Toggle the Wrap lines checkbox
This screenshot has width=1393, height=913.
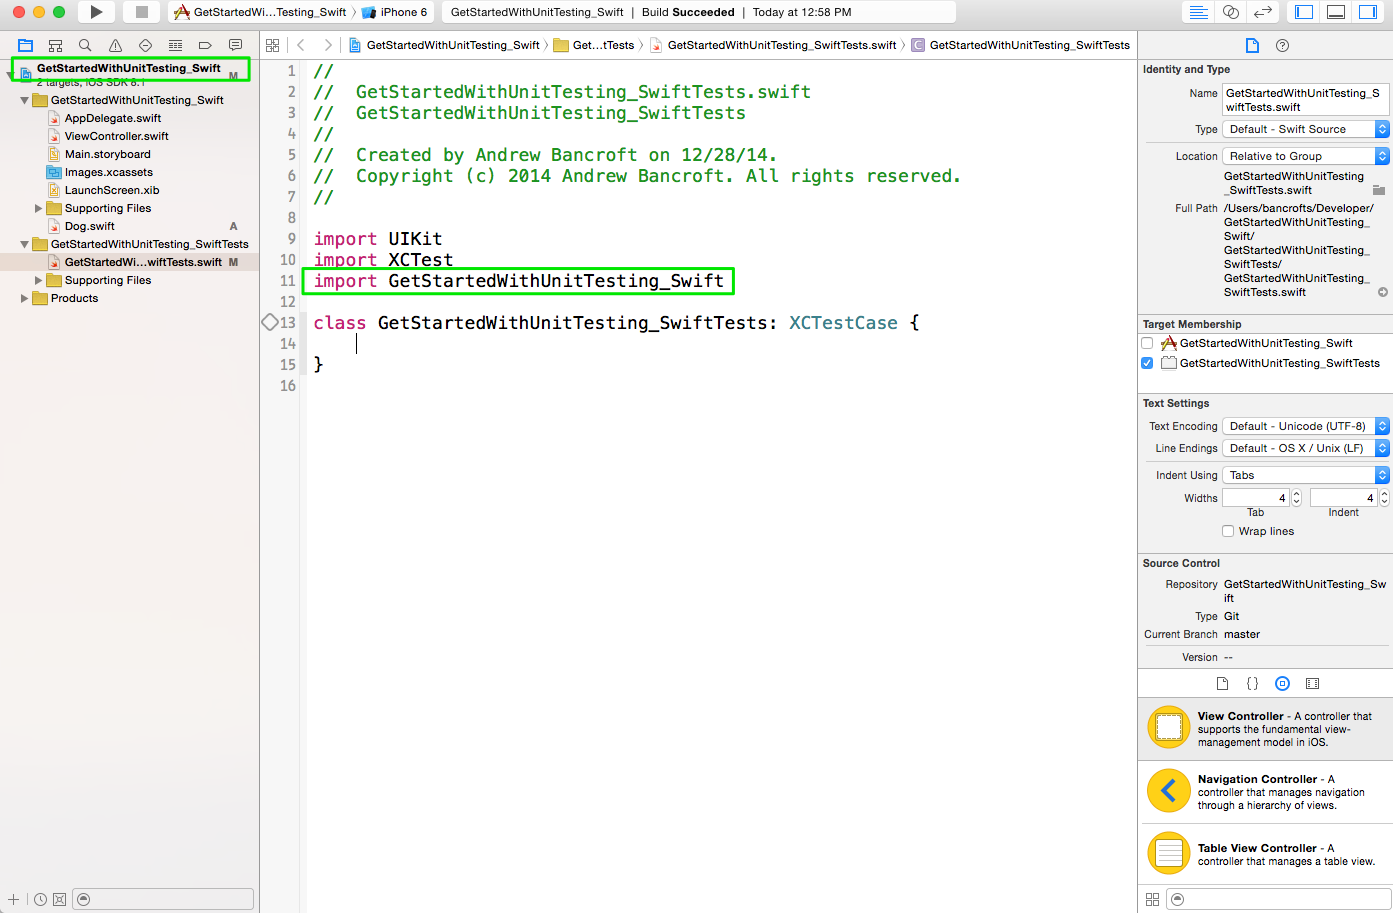click(x=1228, y=531)
